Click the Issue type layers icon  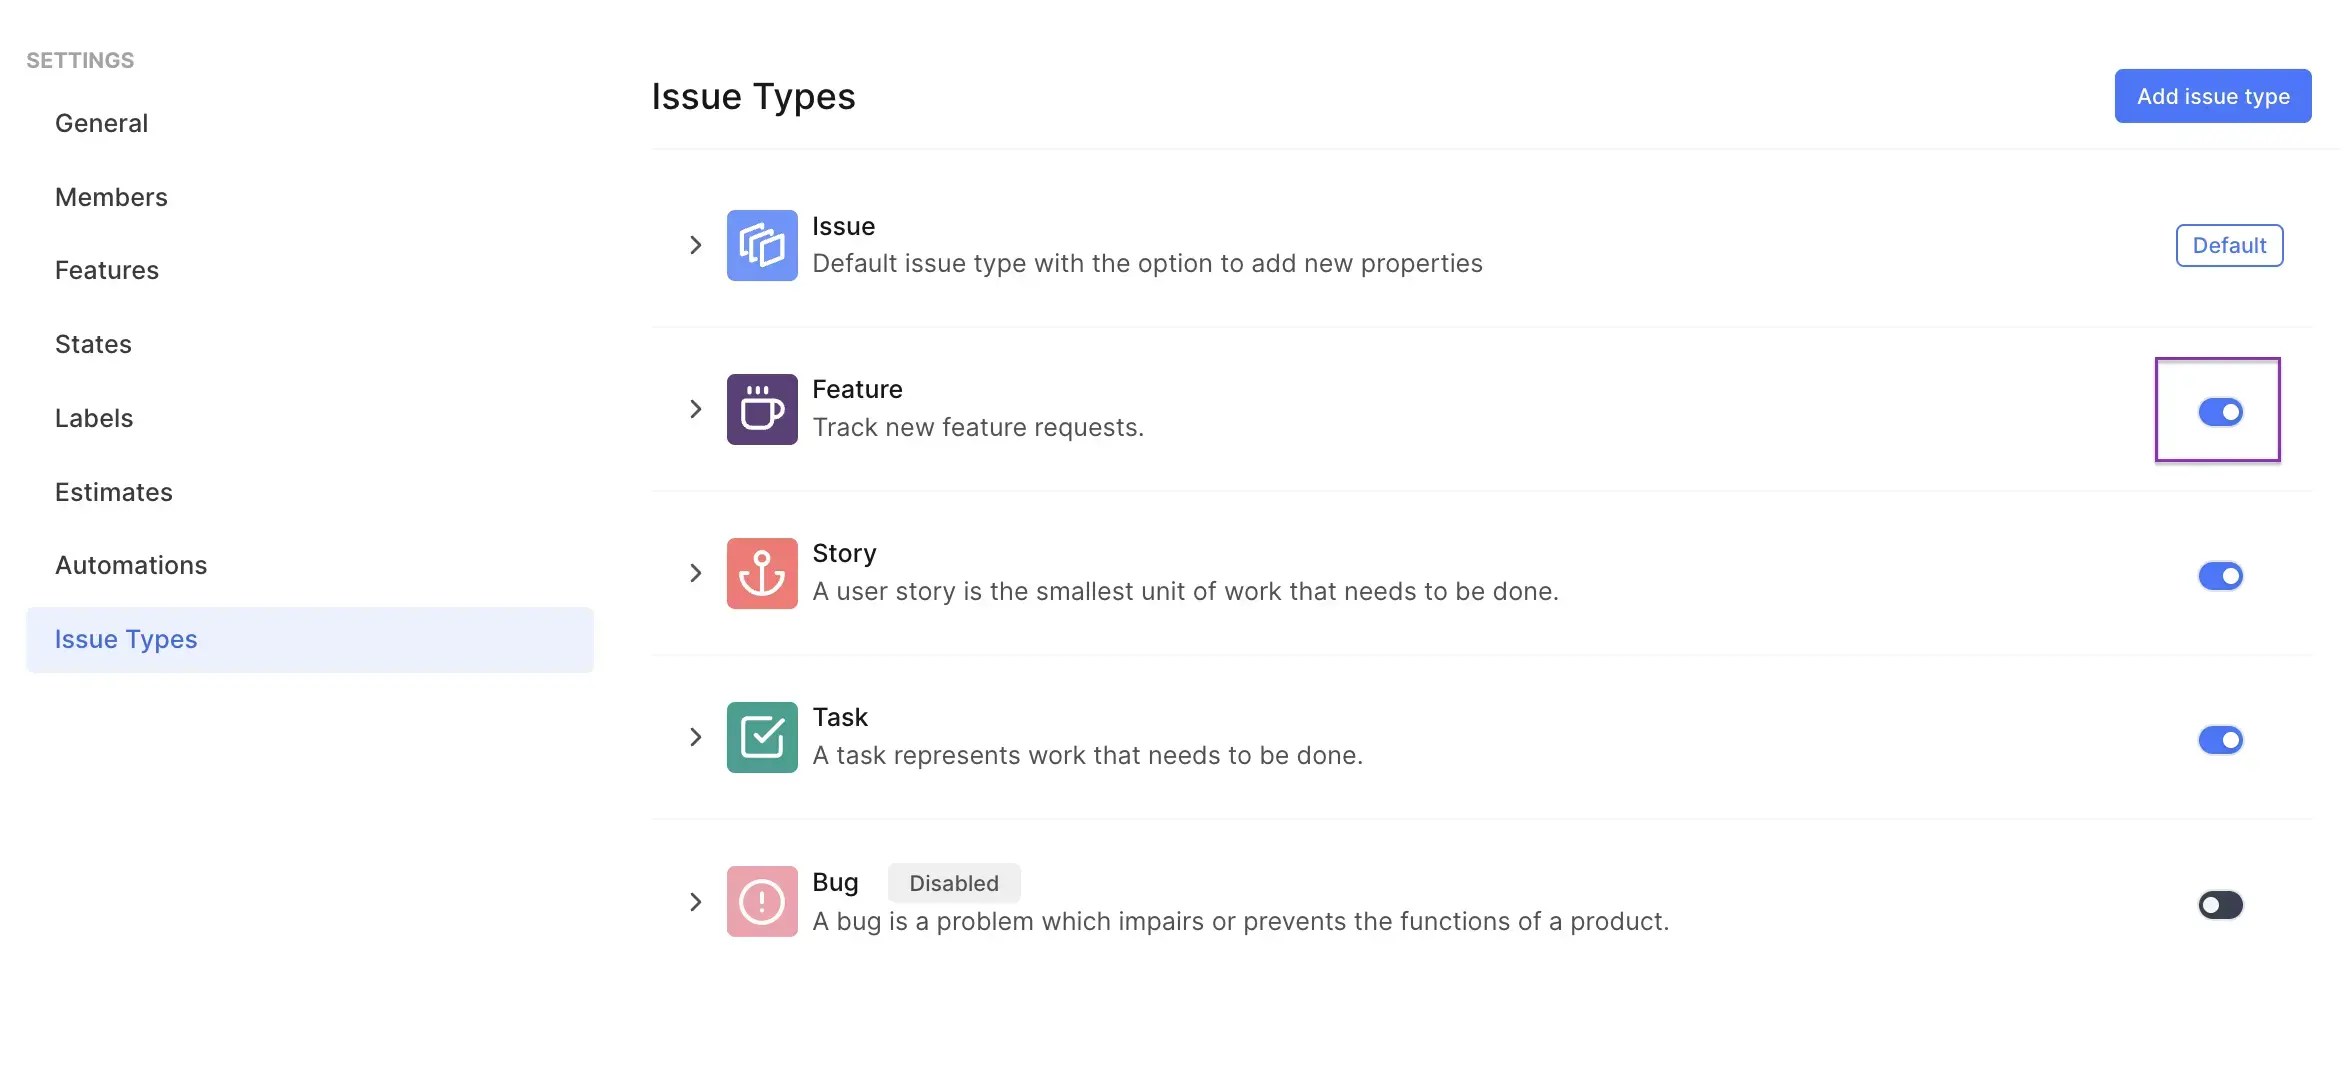click(761, 245)
